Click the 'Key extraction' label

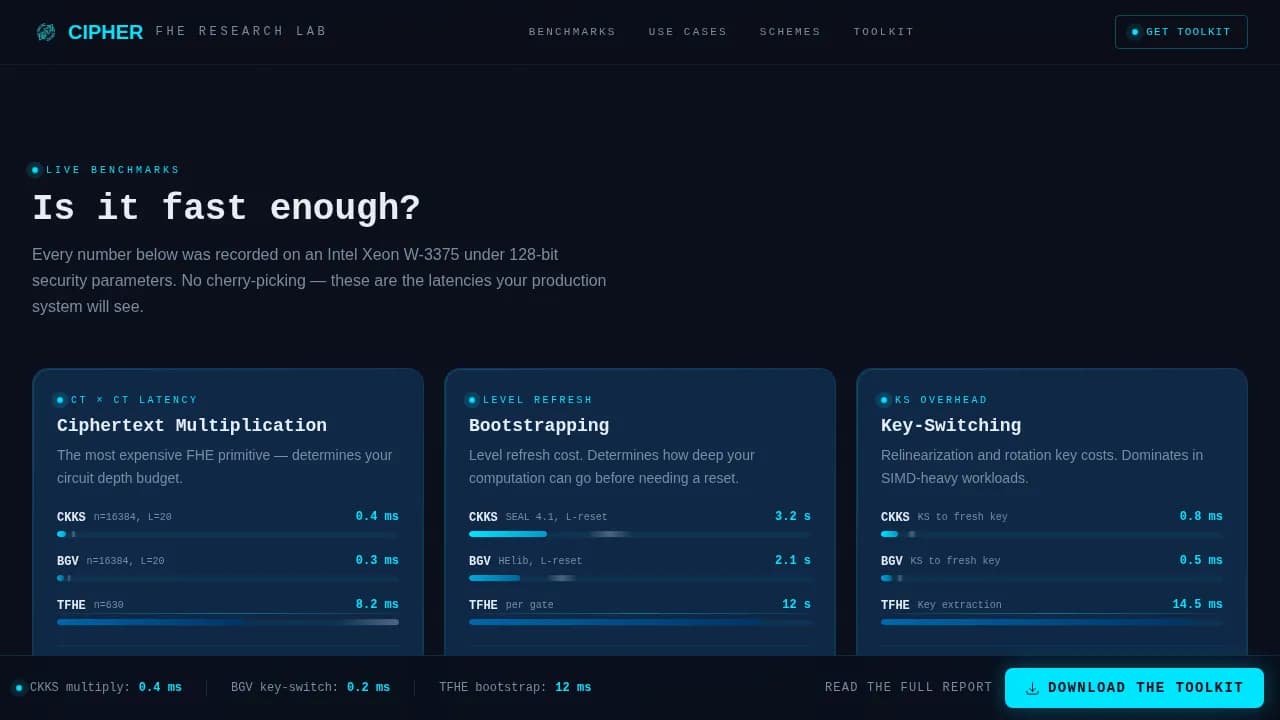(x=960, y=606)
